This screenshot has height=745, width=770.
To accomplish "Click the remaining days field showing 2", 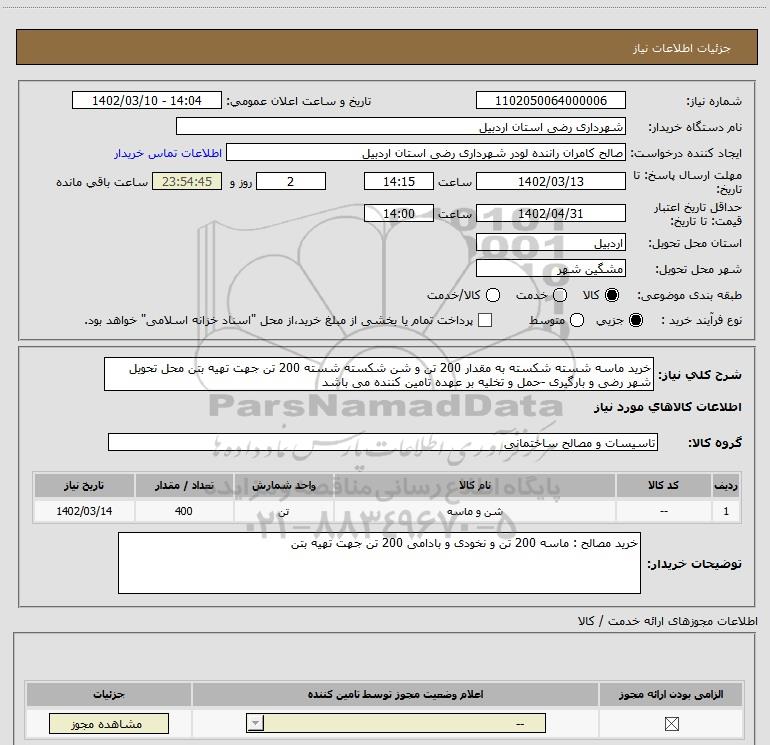I will coord(291,181).
